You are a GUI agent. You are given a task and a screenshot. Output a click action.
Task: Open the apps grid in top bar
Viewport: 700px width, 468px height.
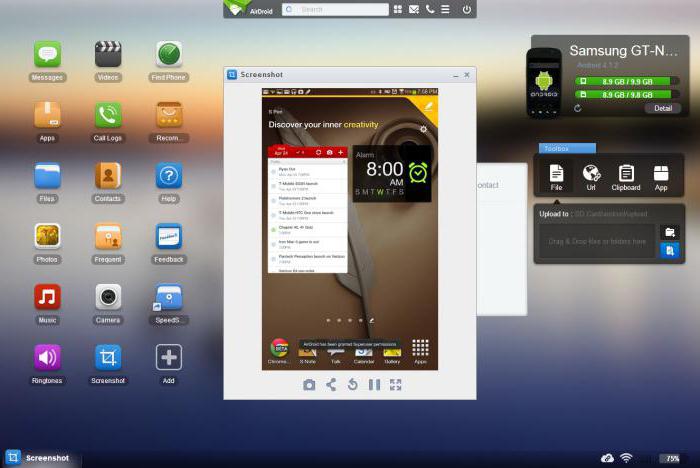coord(399,9)
